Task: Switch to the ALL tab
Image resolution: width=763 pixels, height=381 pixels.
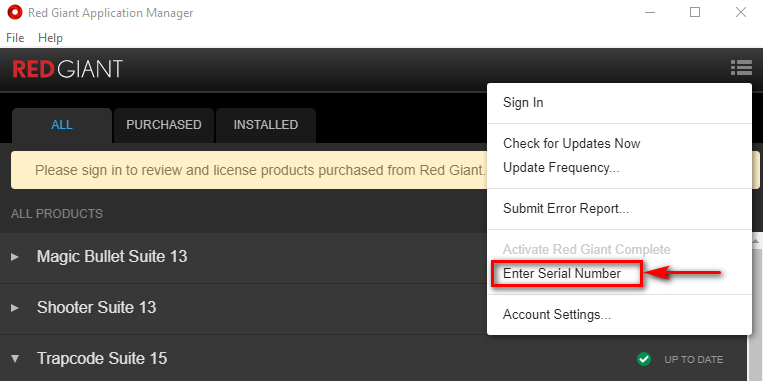Action: [62, 125]
